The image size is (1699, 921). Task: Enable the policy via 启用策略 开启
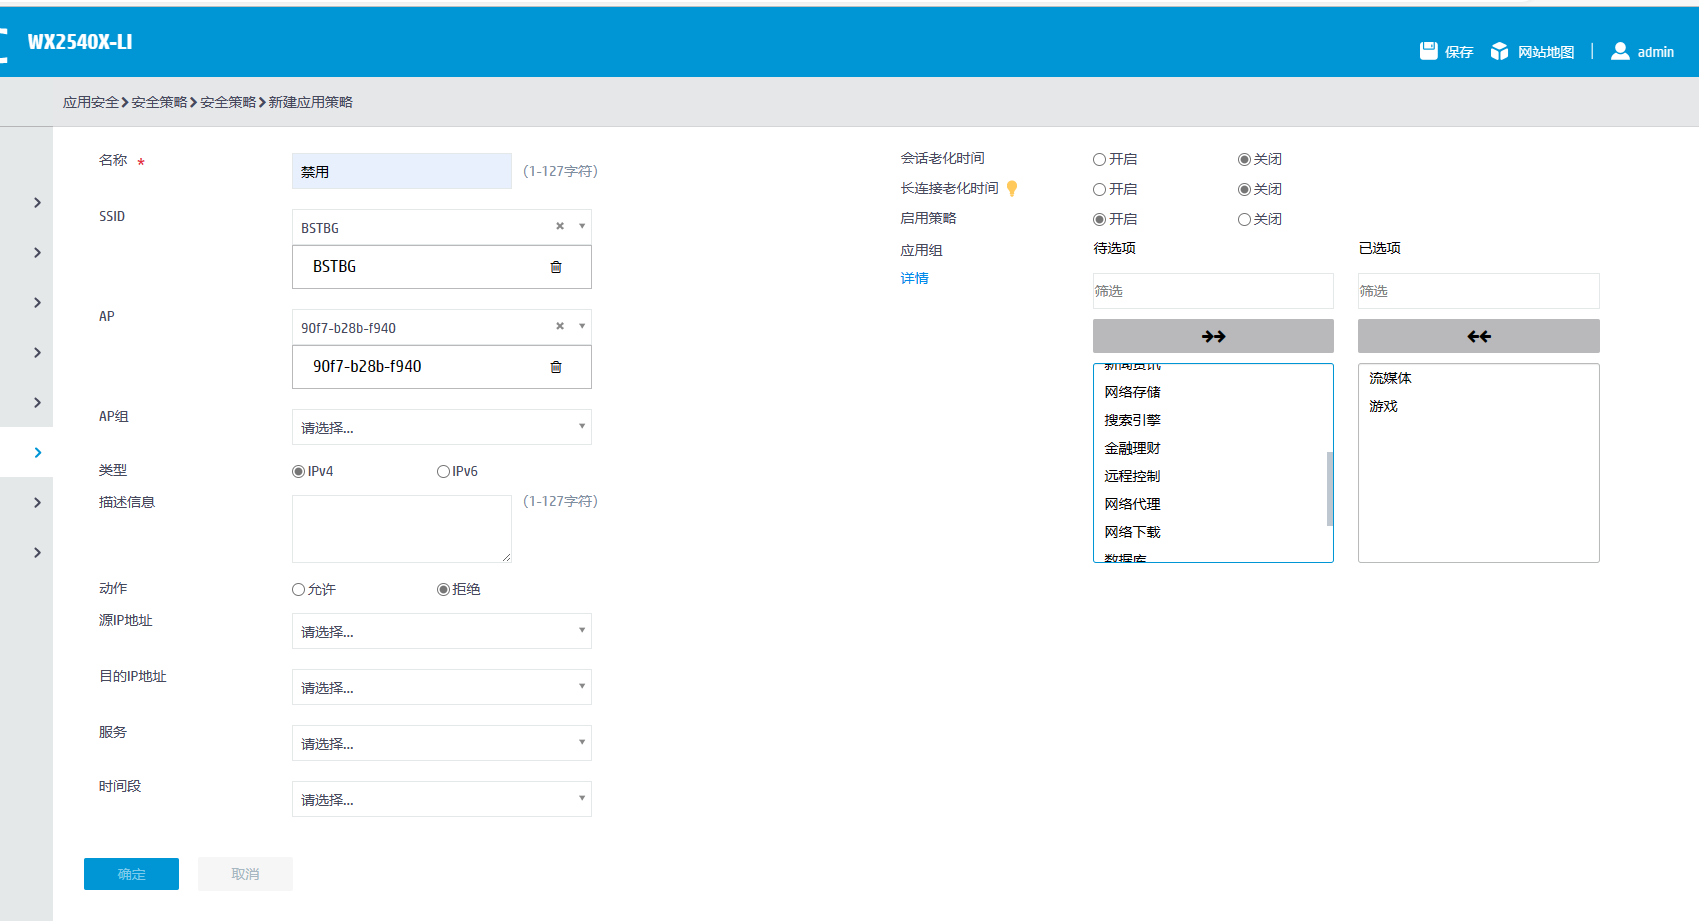point(1099,220)
